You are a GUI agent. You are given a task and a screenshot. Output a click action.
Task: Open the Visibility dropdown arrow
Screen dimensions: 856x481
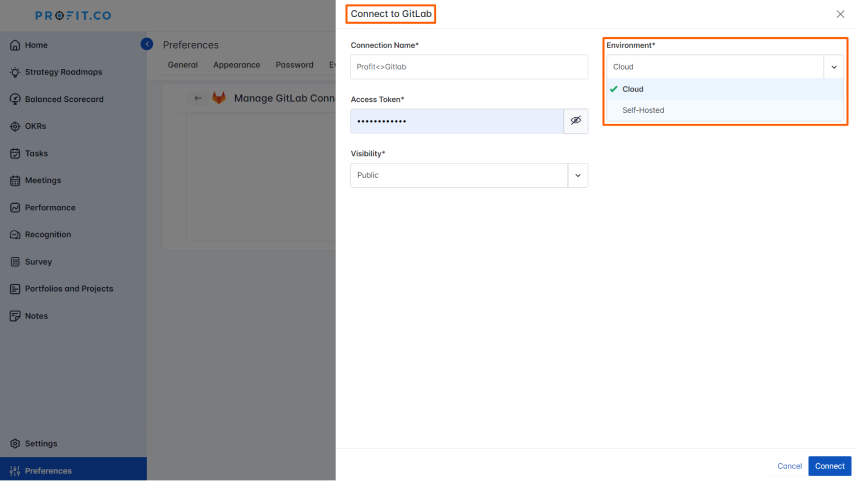click(578, 175)
